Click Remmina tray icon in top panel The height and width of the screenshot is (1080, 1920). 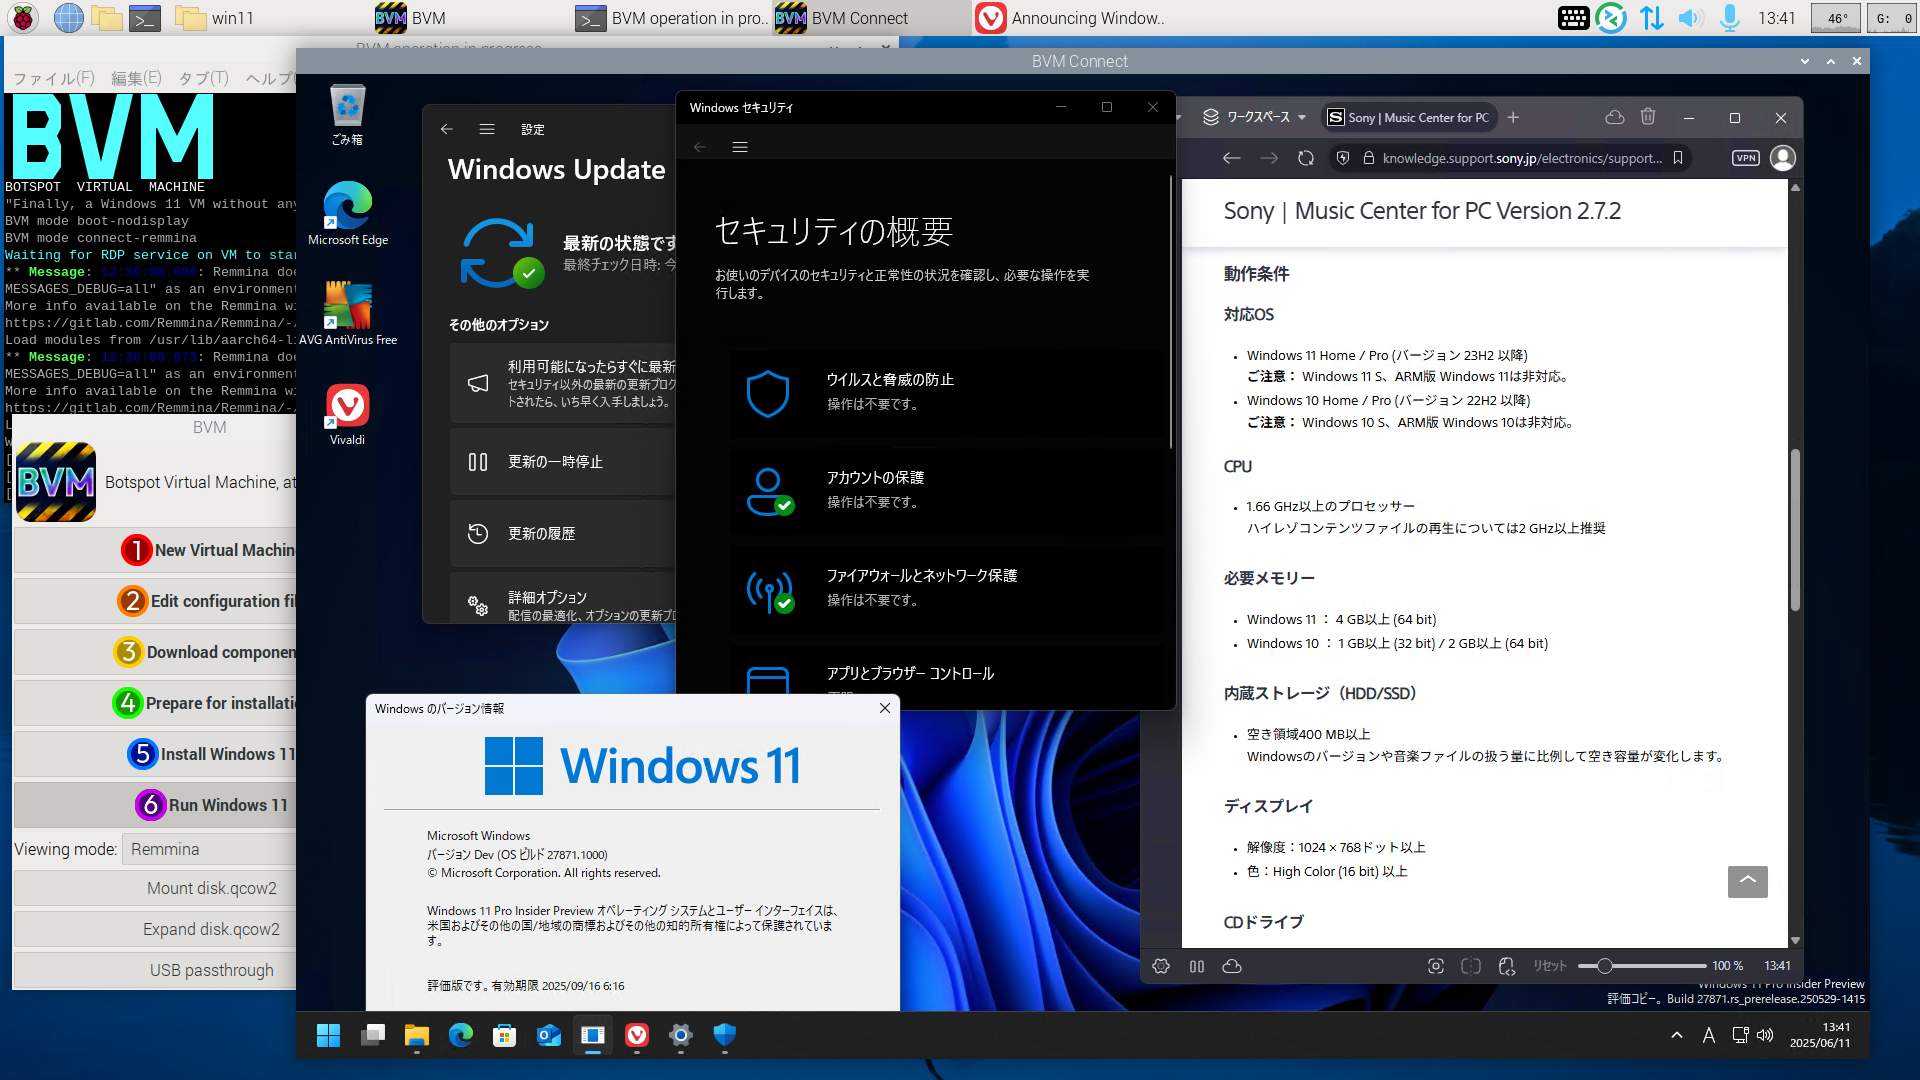coord(1611,17)
